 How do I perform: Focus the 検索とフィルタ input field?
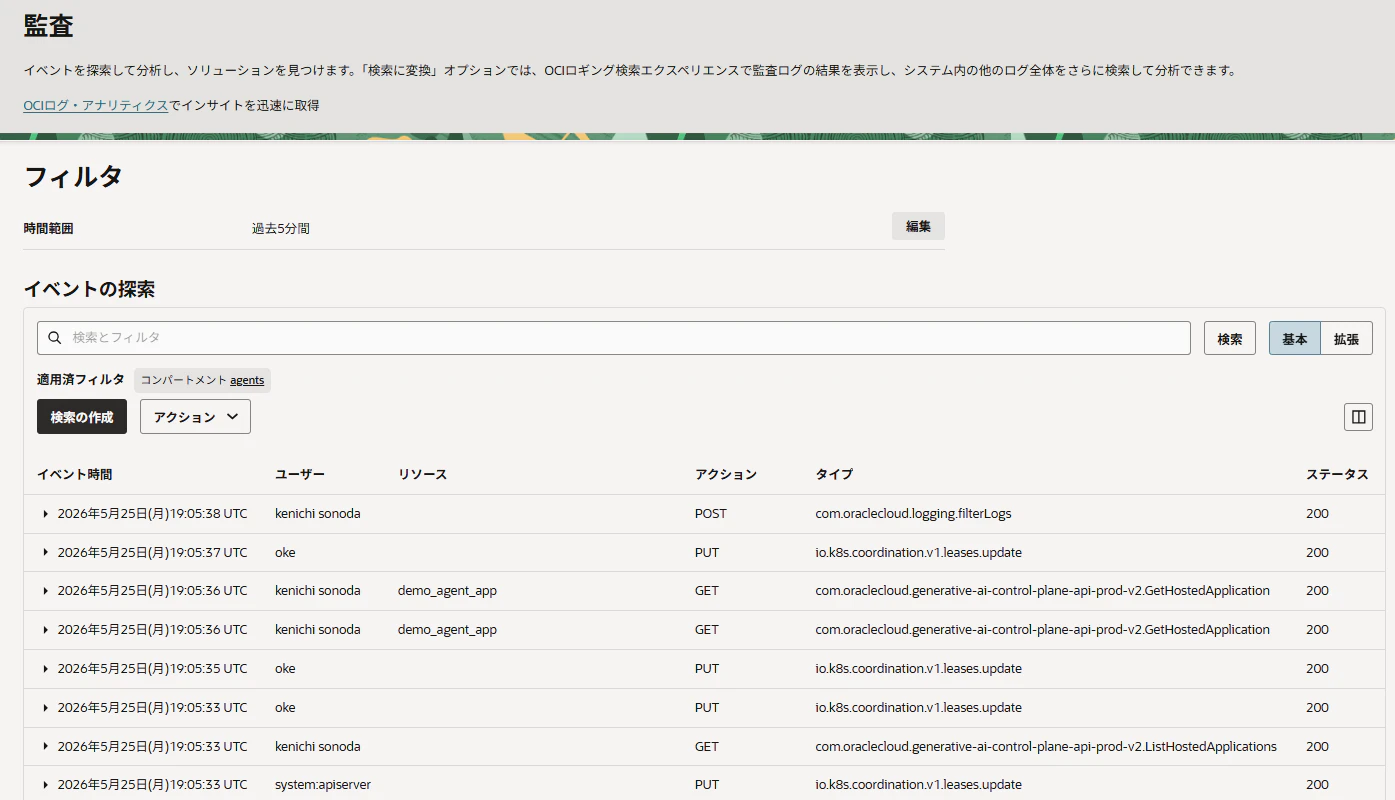tap(614, 338)
